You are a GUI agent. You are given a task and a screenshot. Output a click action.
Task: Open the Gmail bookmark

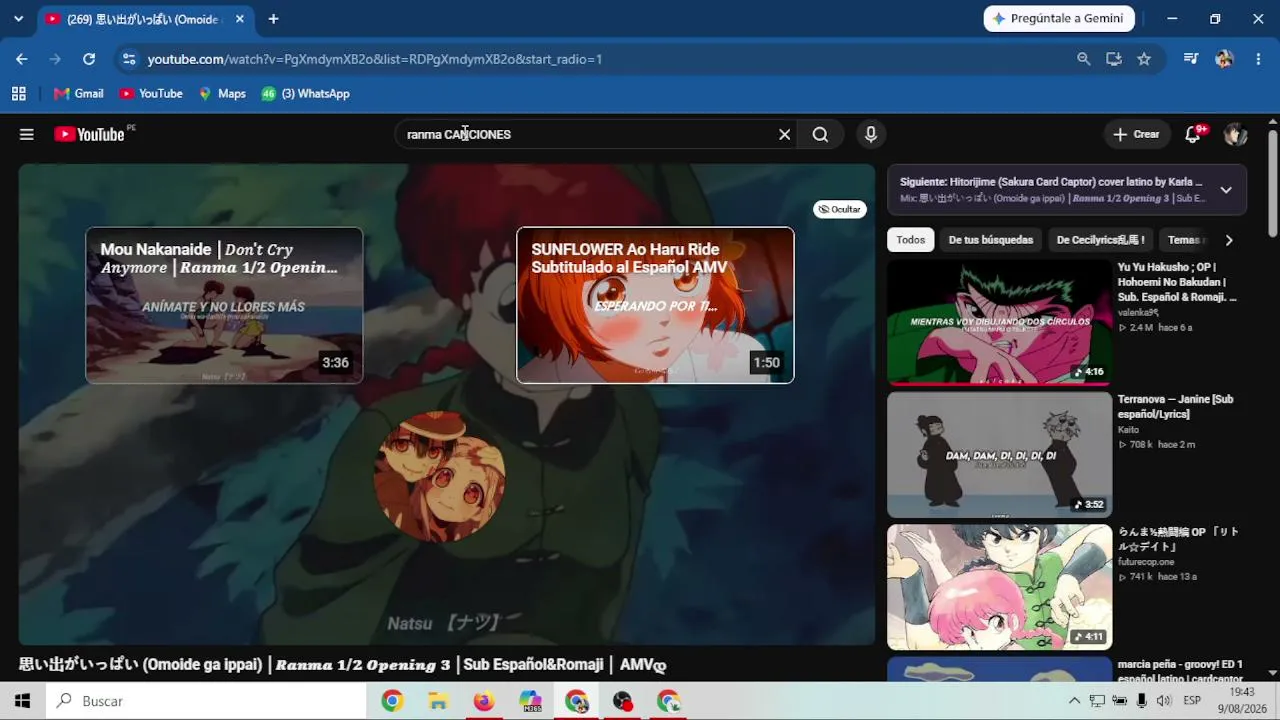pos(78,94)
